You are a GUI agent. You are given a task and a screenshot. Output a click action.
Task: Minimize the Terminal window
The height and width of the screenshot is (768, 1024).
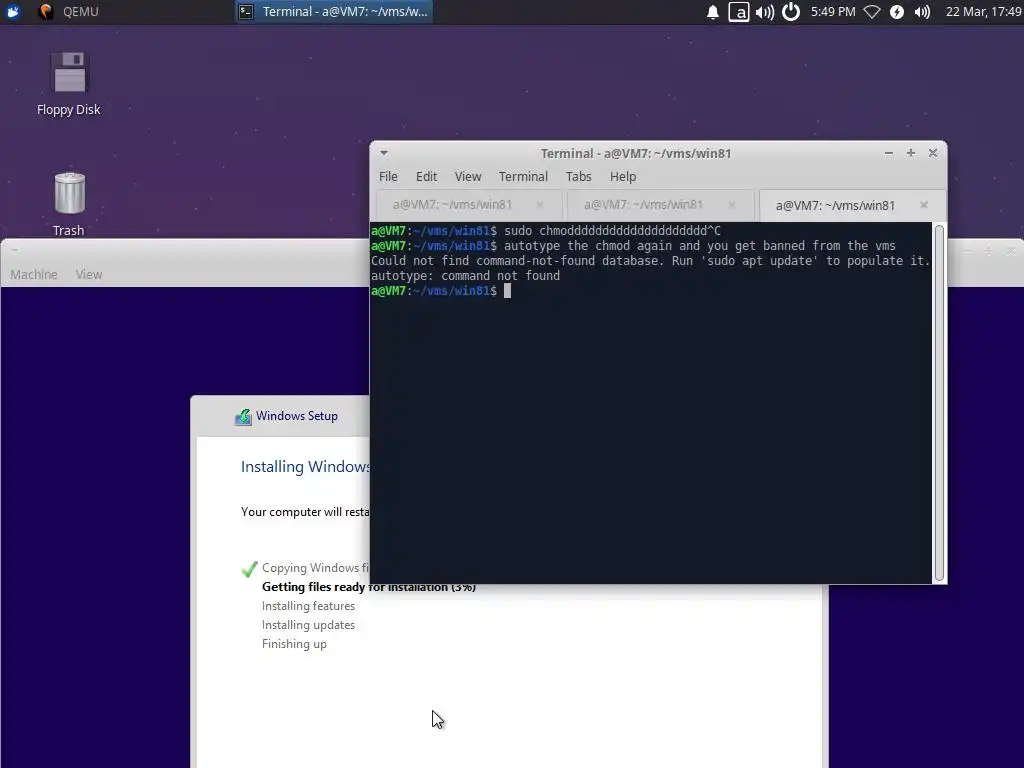(x=889, y=153)
